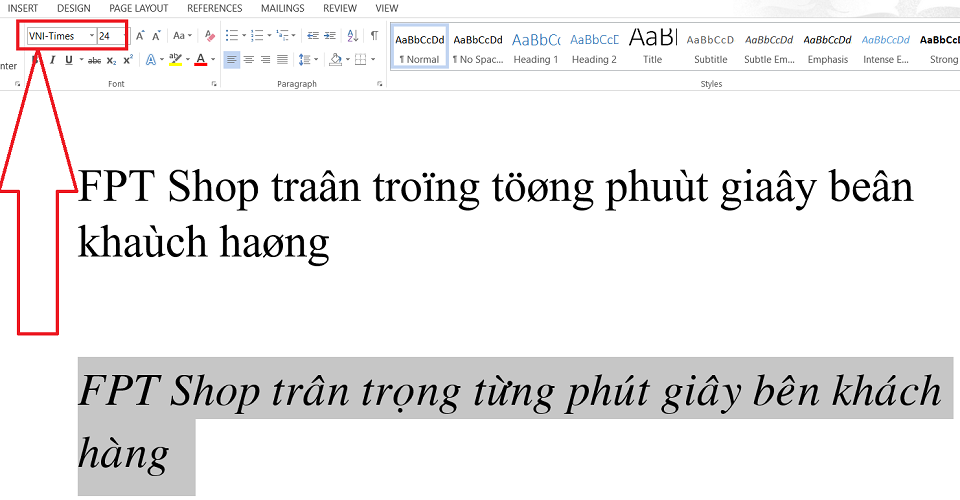
Task: Apply the Strong style
Action: point(940,47)
